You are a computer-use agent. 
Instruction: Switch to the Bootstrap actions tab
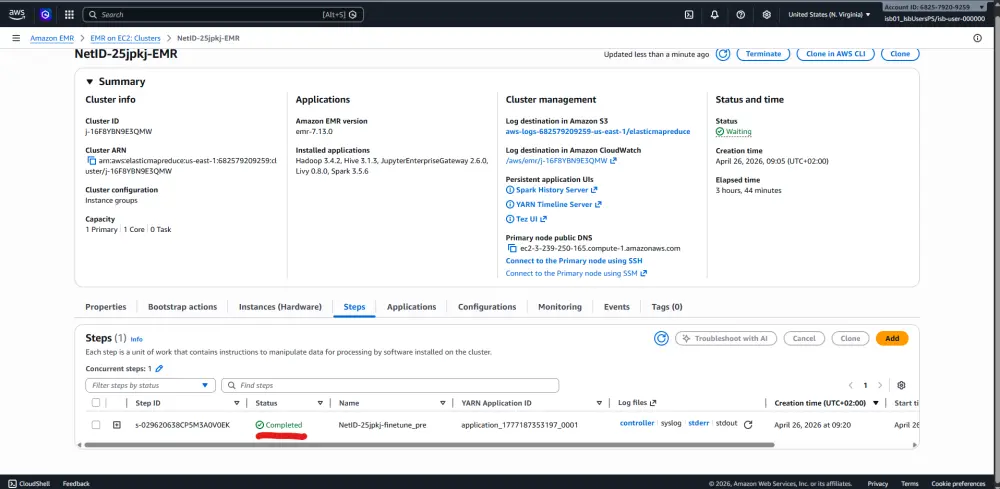point(182,307)
